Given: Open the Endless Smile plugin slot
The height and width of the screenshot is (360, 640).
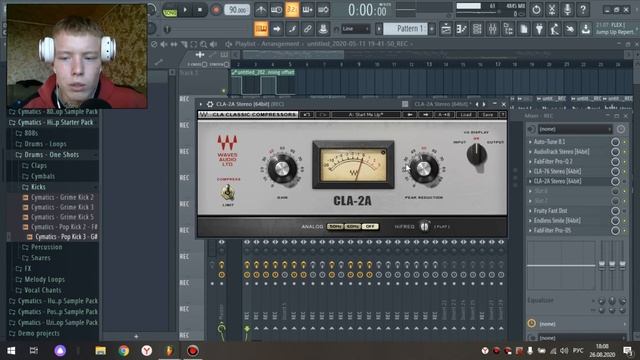Looking at the screenshot, I should (x=569, y=220).
